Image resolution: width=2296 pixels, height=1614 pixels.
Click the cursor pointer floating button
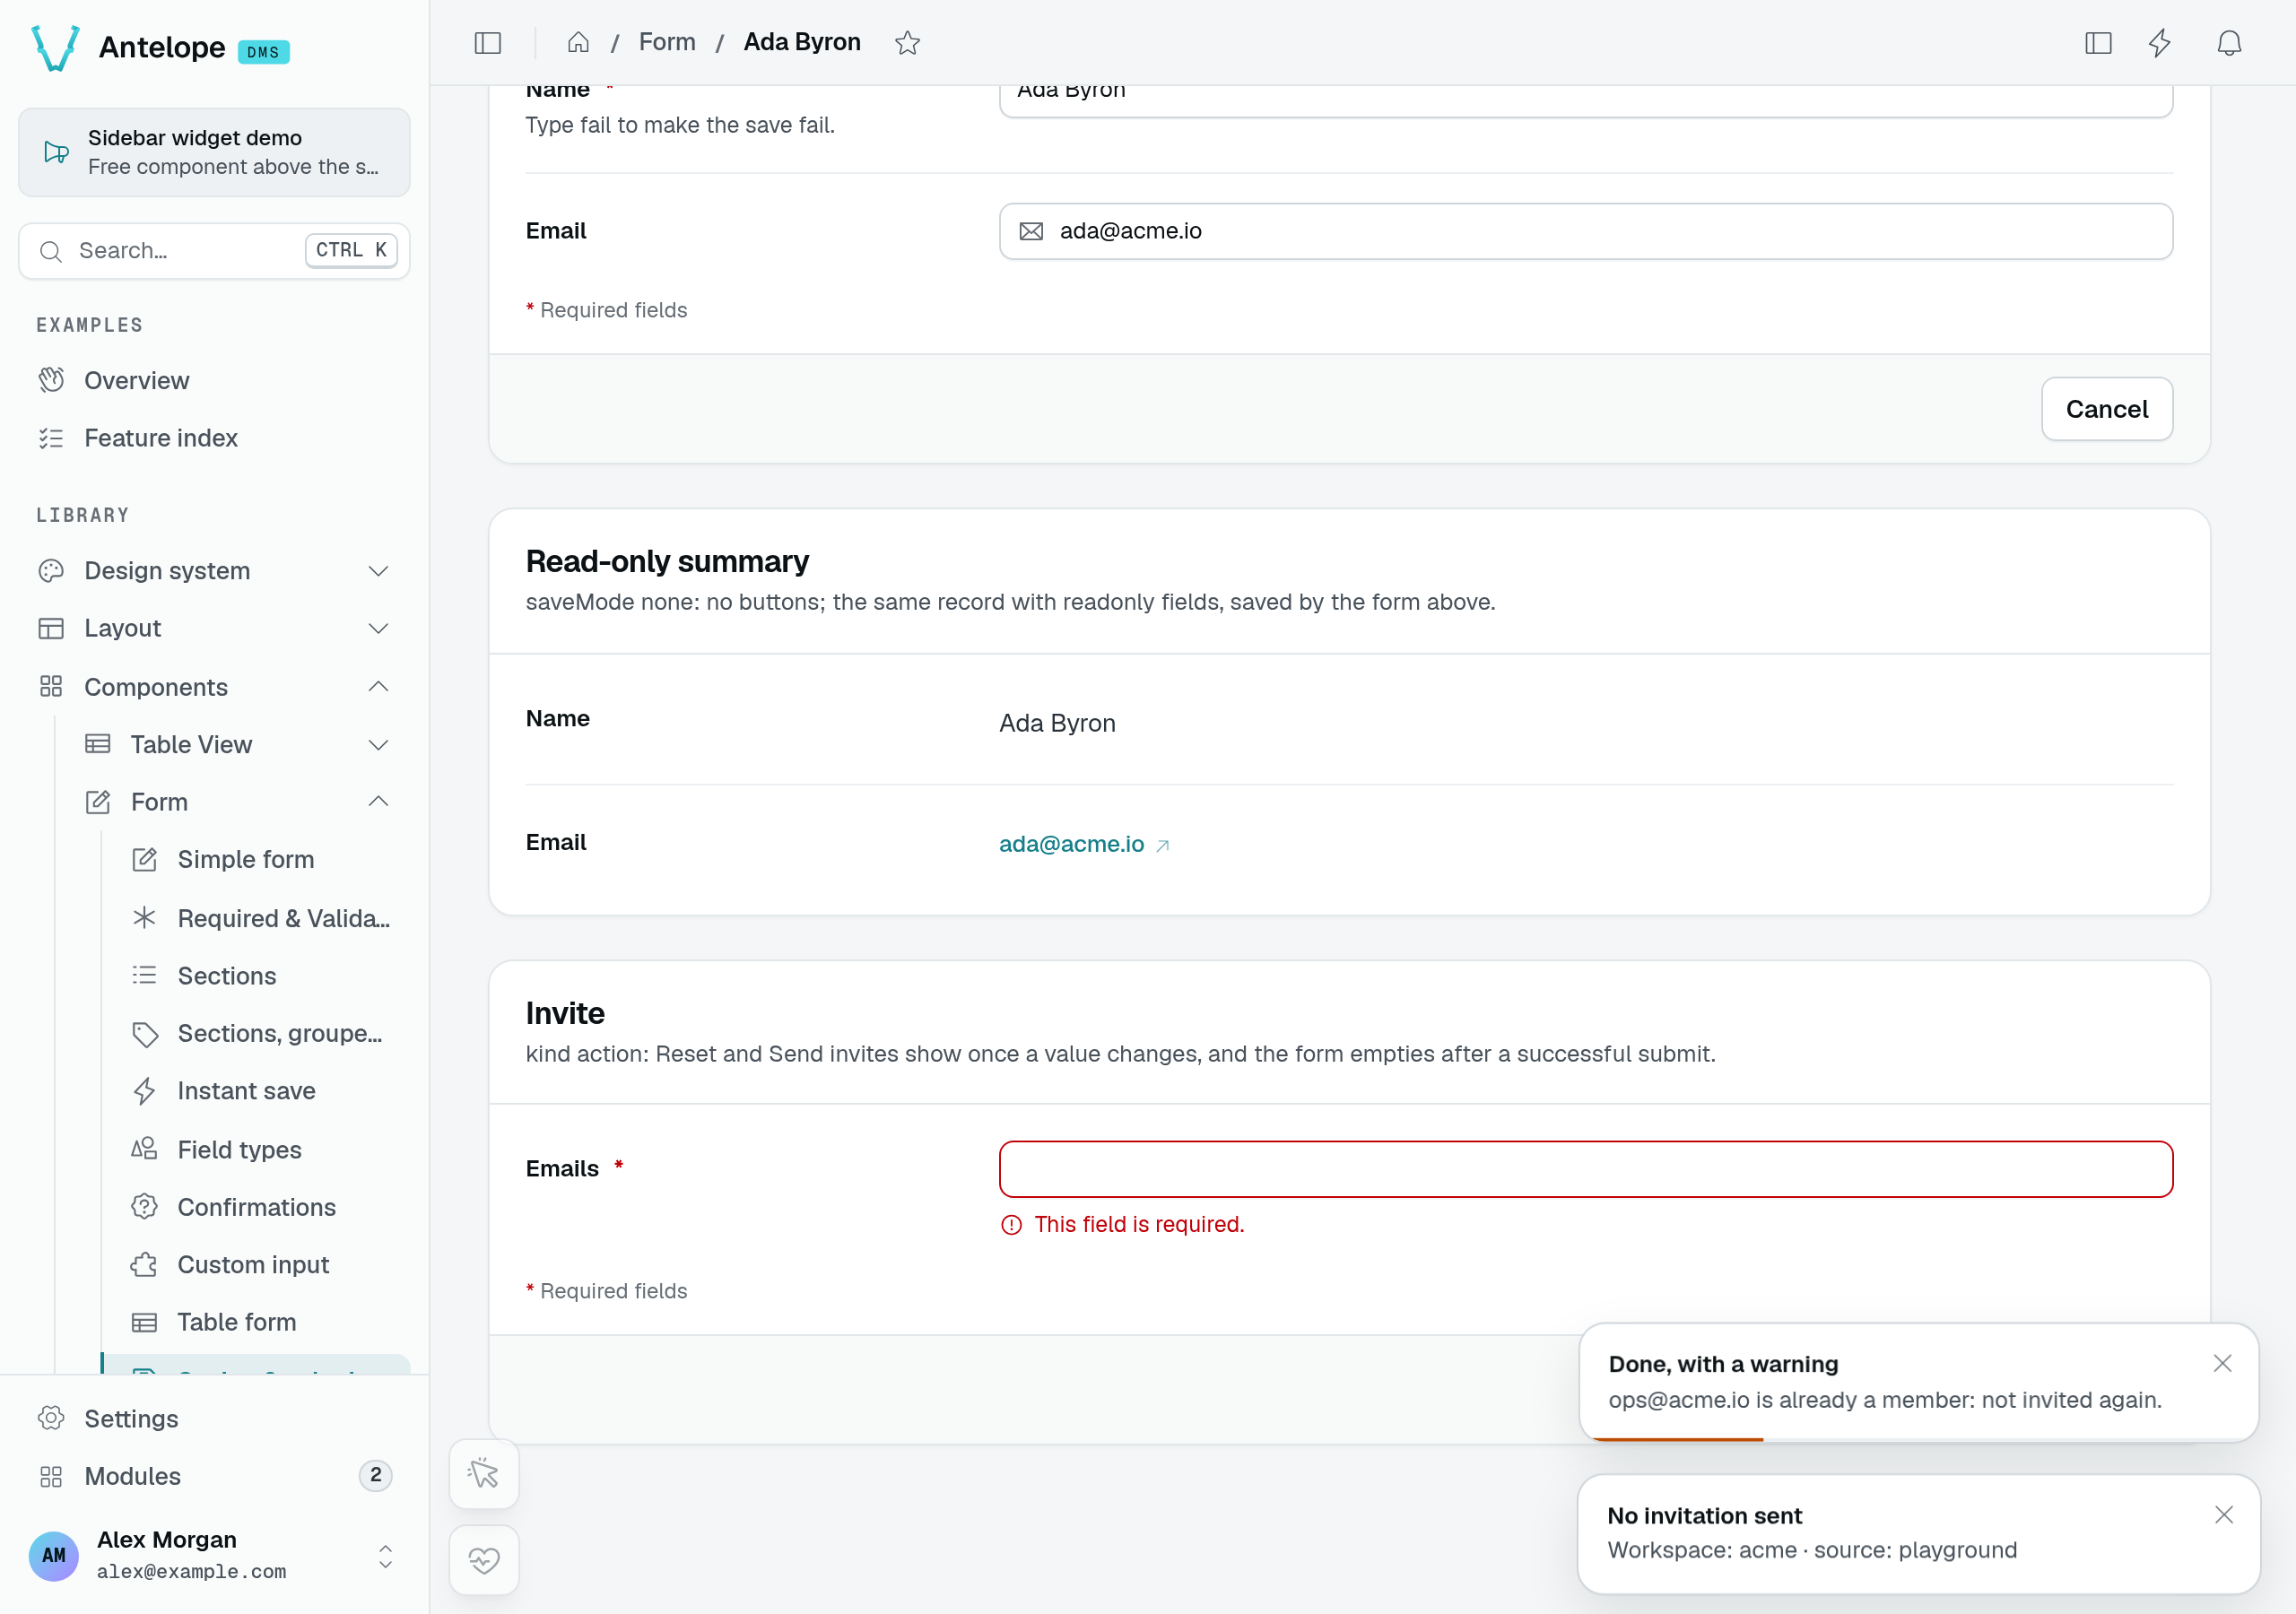pos(484,1473)
